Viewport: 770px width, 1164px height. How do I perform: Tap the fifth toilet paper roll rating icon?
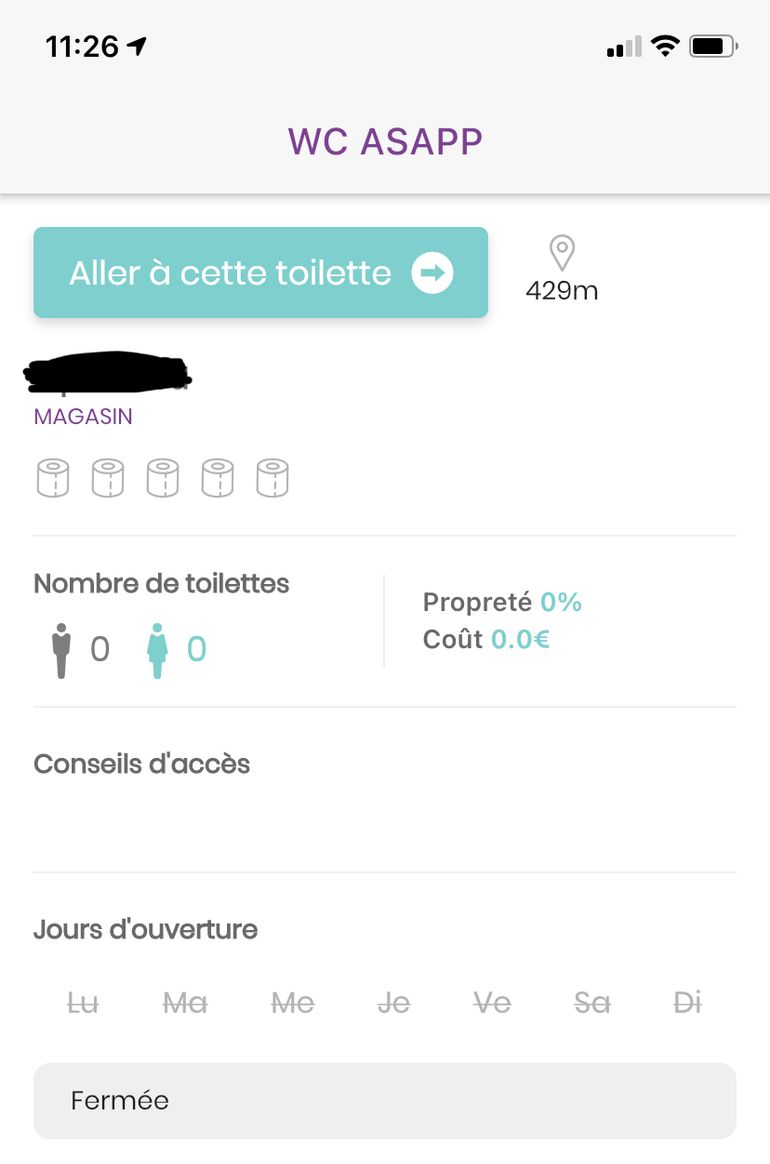click(x=272, y=478)
